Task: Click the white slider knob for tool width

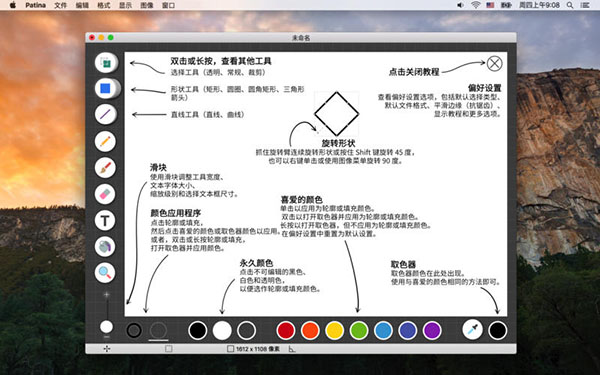Action: coord(106,327)
